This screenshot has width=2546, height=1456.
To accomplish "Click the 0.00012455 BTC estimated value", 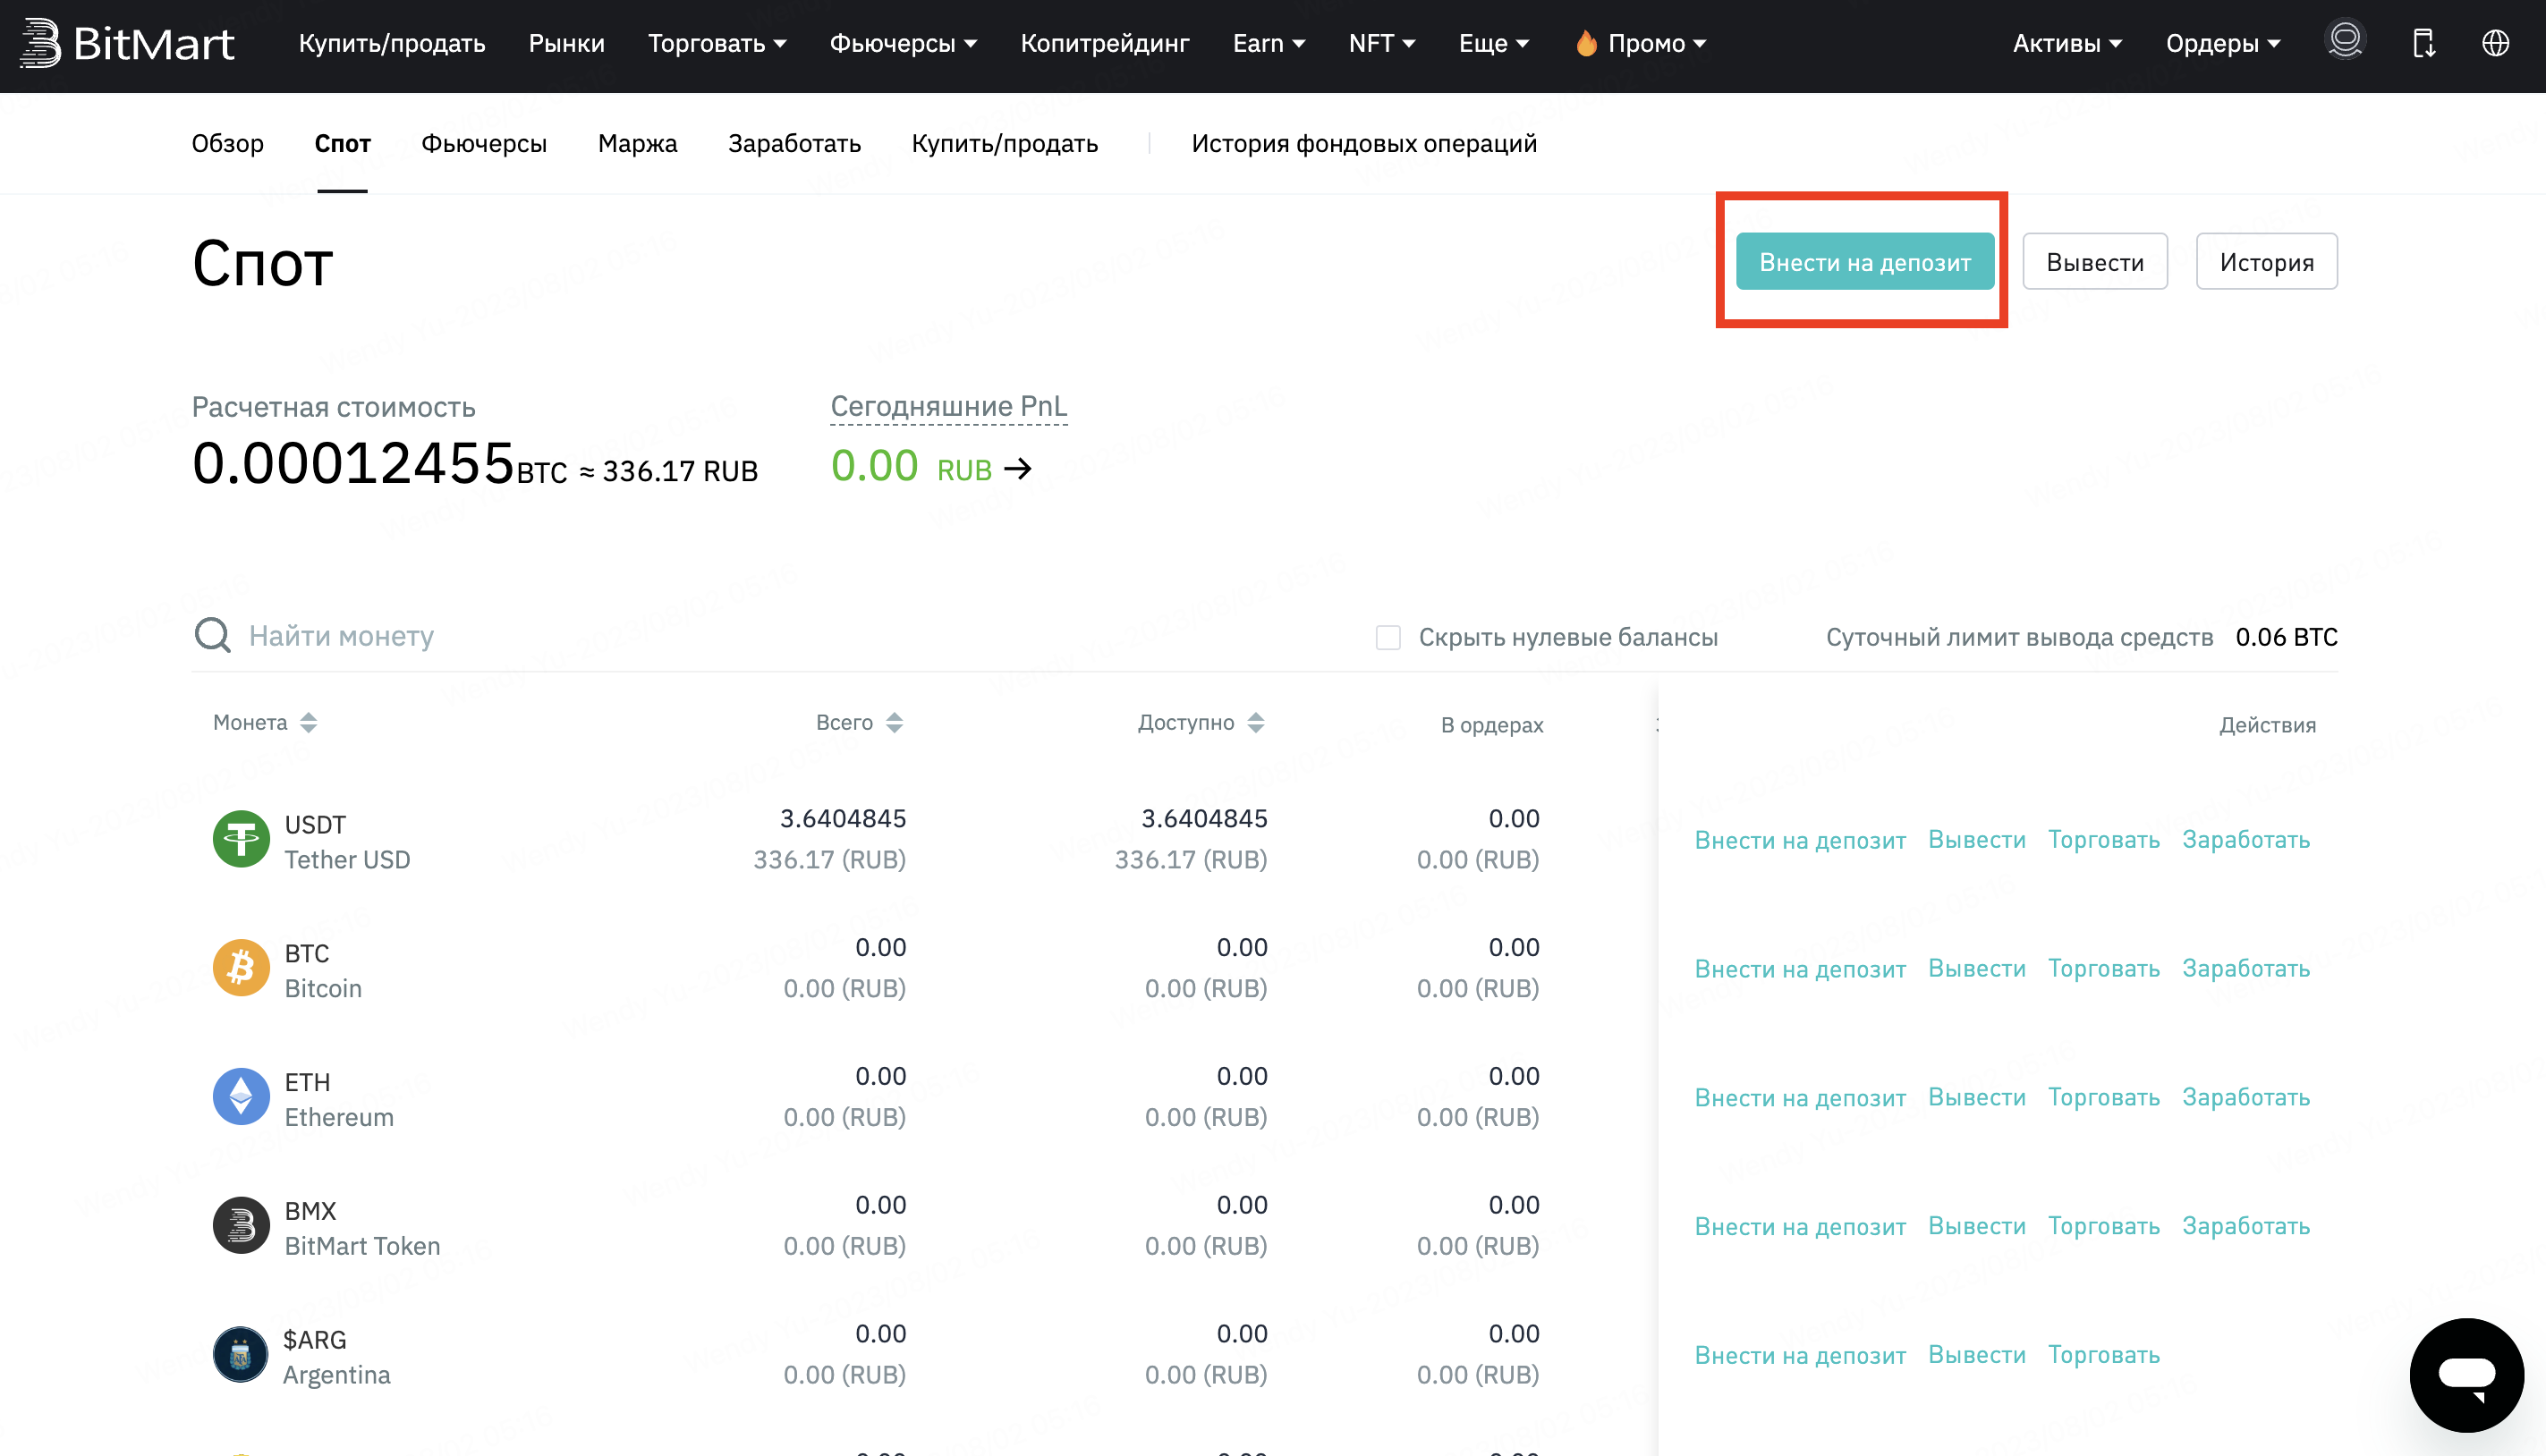I will (379, 464).
